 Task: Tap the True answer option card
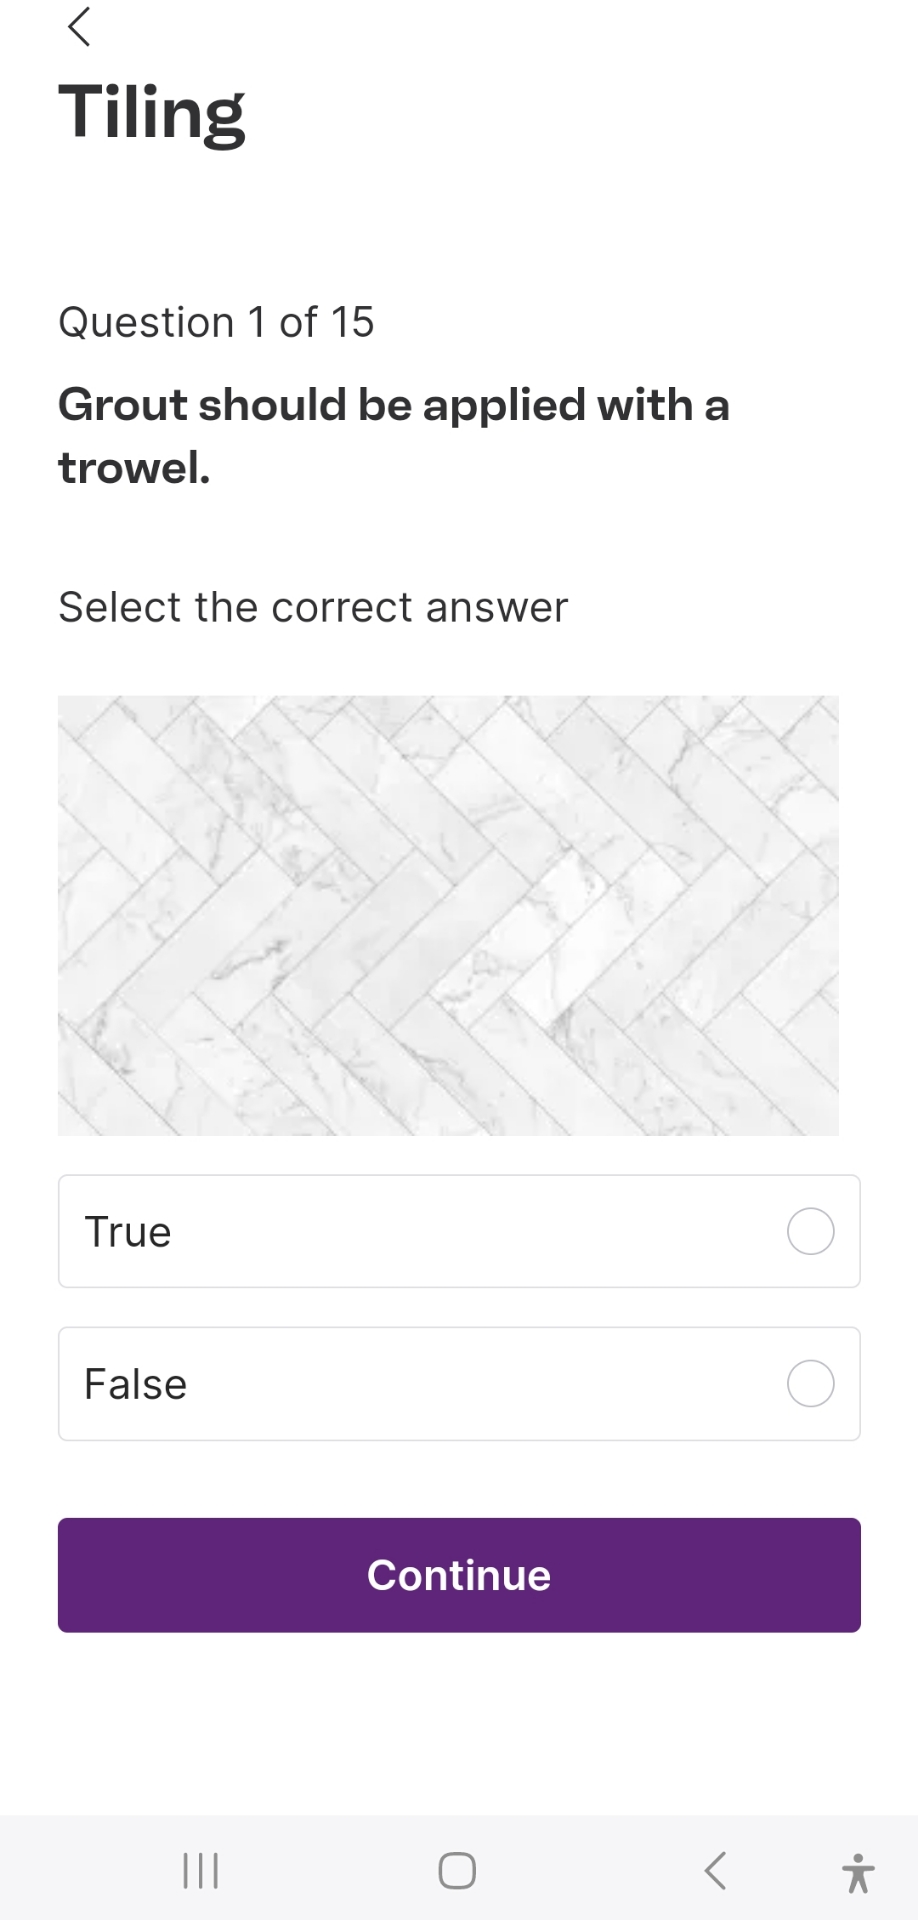458,1231
